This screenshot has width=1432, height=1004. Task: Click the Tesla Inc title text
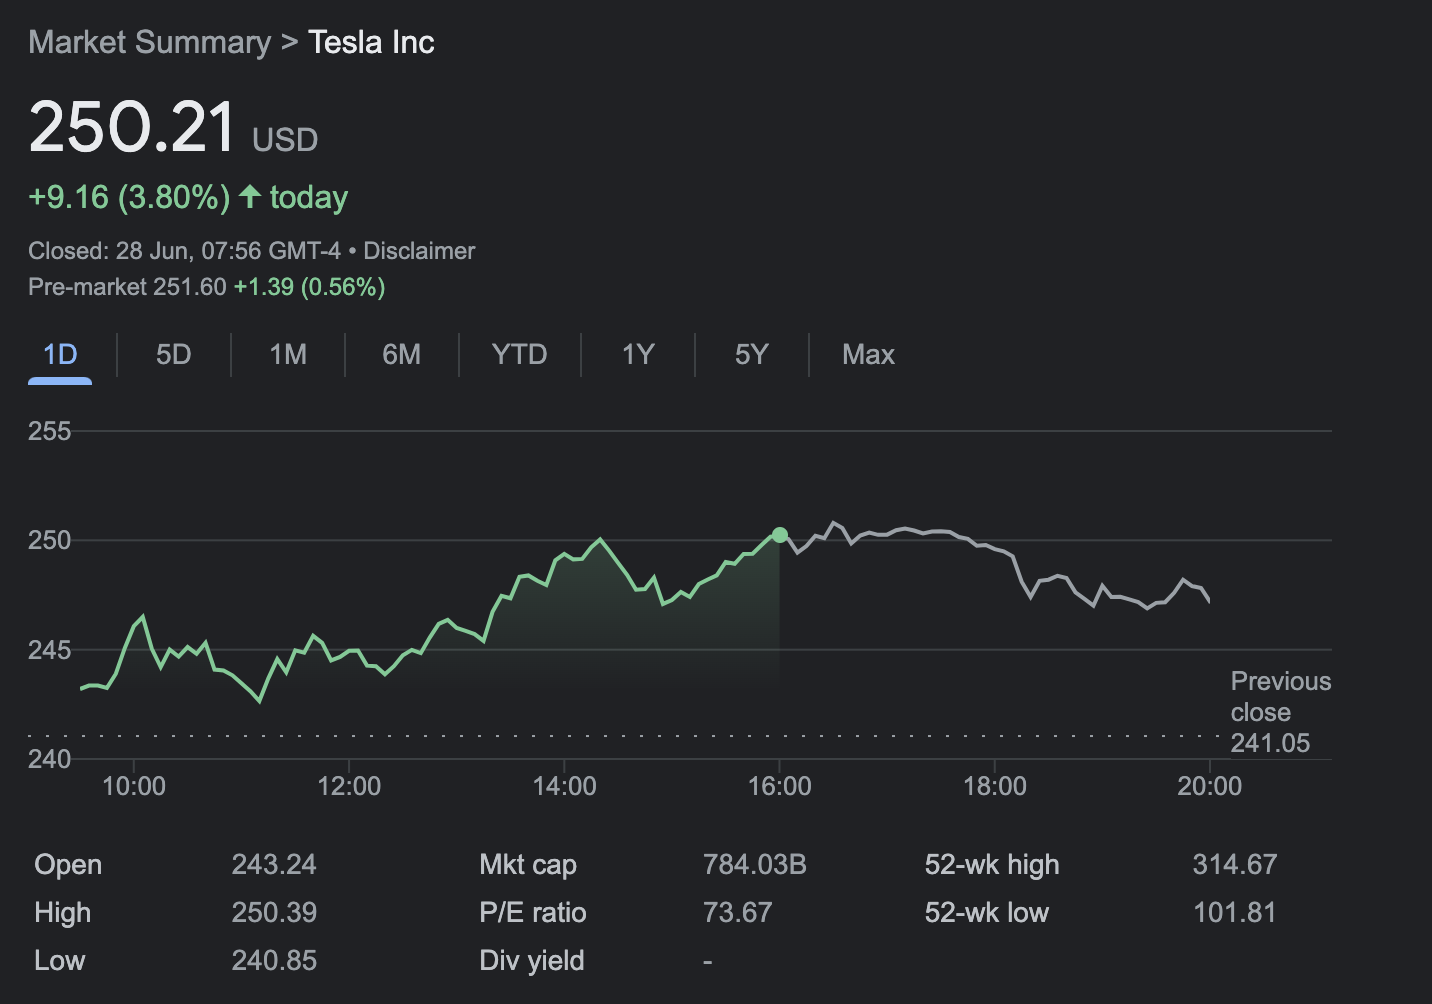371,42
